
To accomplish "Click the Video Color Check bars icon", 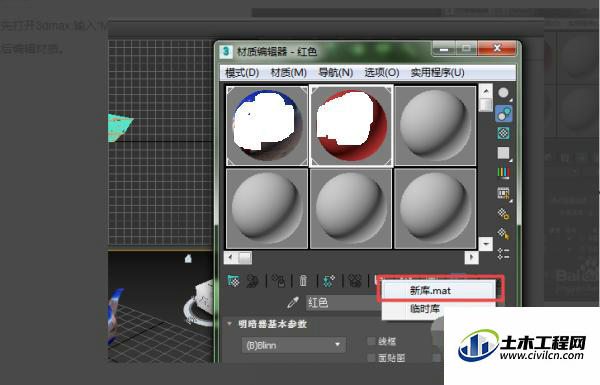I will [504, 173].
